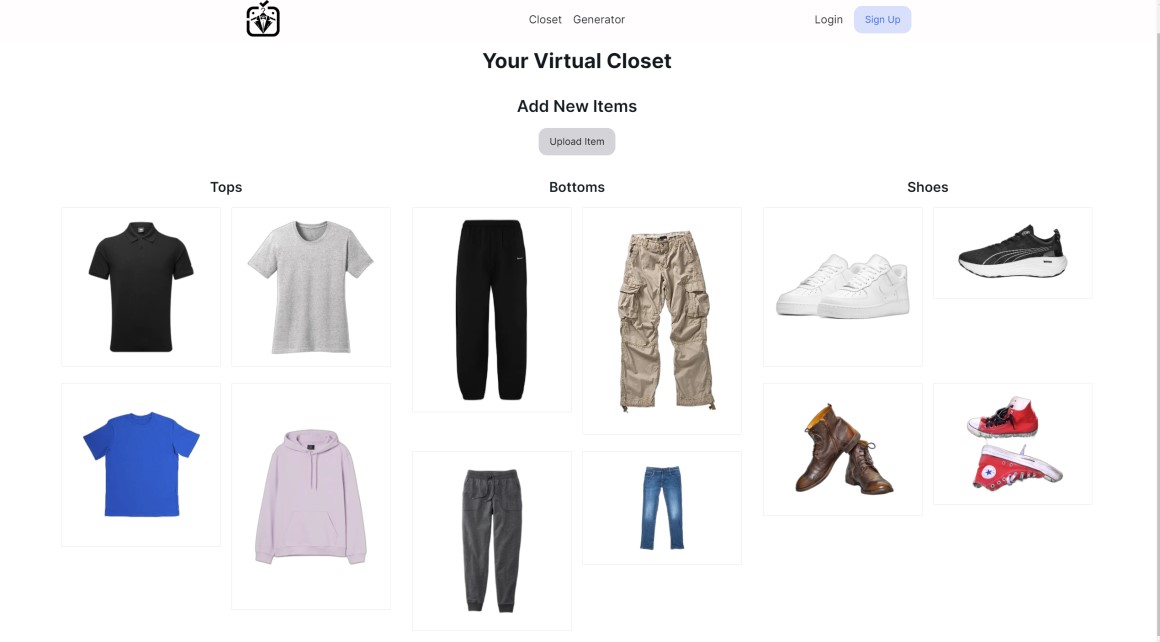1160x642 pixels.
Task: Select the white sneakers
Action: [x=843, y=287]
